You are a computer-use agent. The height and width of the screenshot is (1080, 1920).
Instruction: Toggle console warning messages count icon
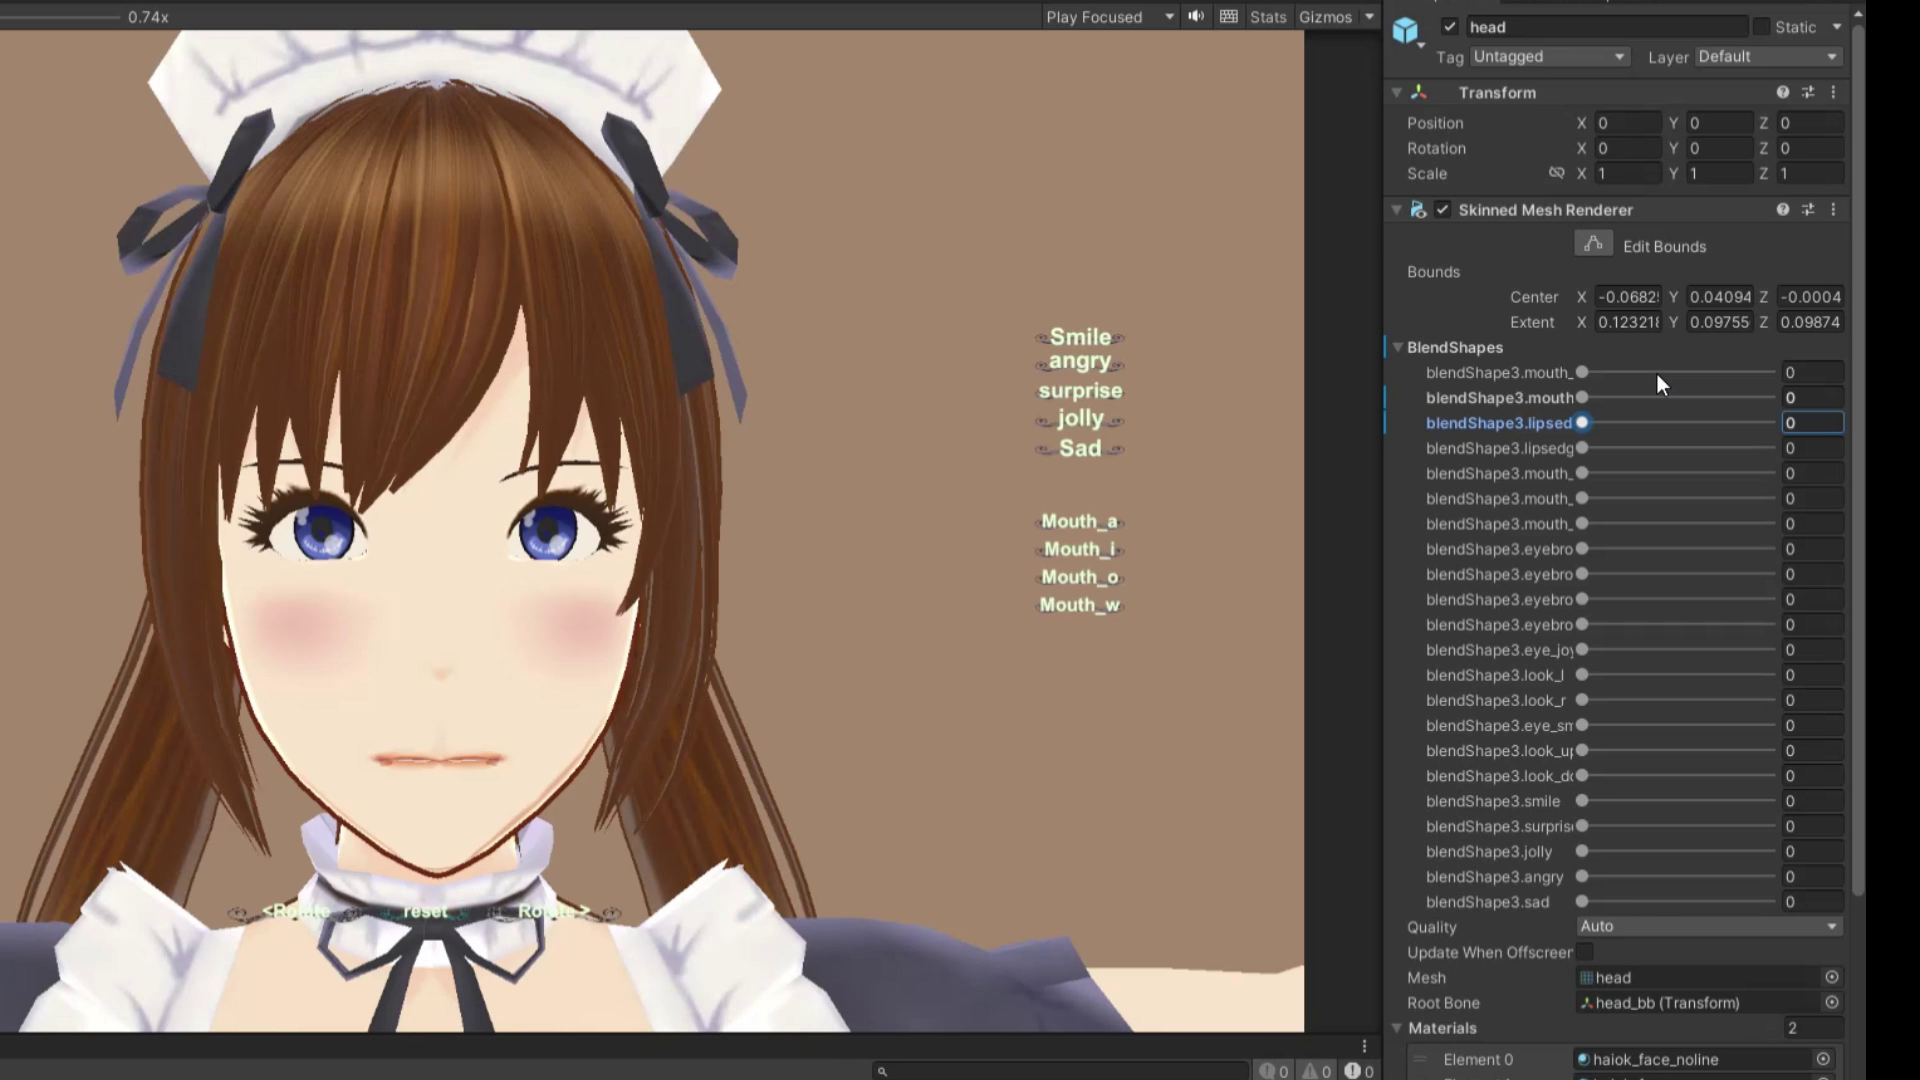(1317, 1071)
